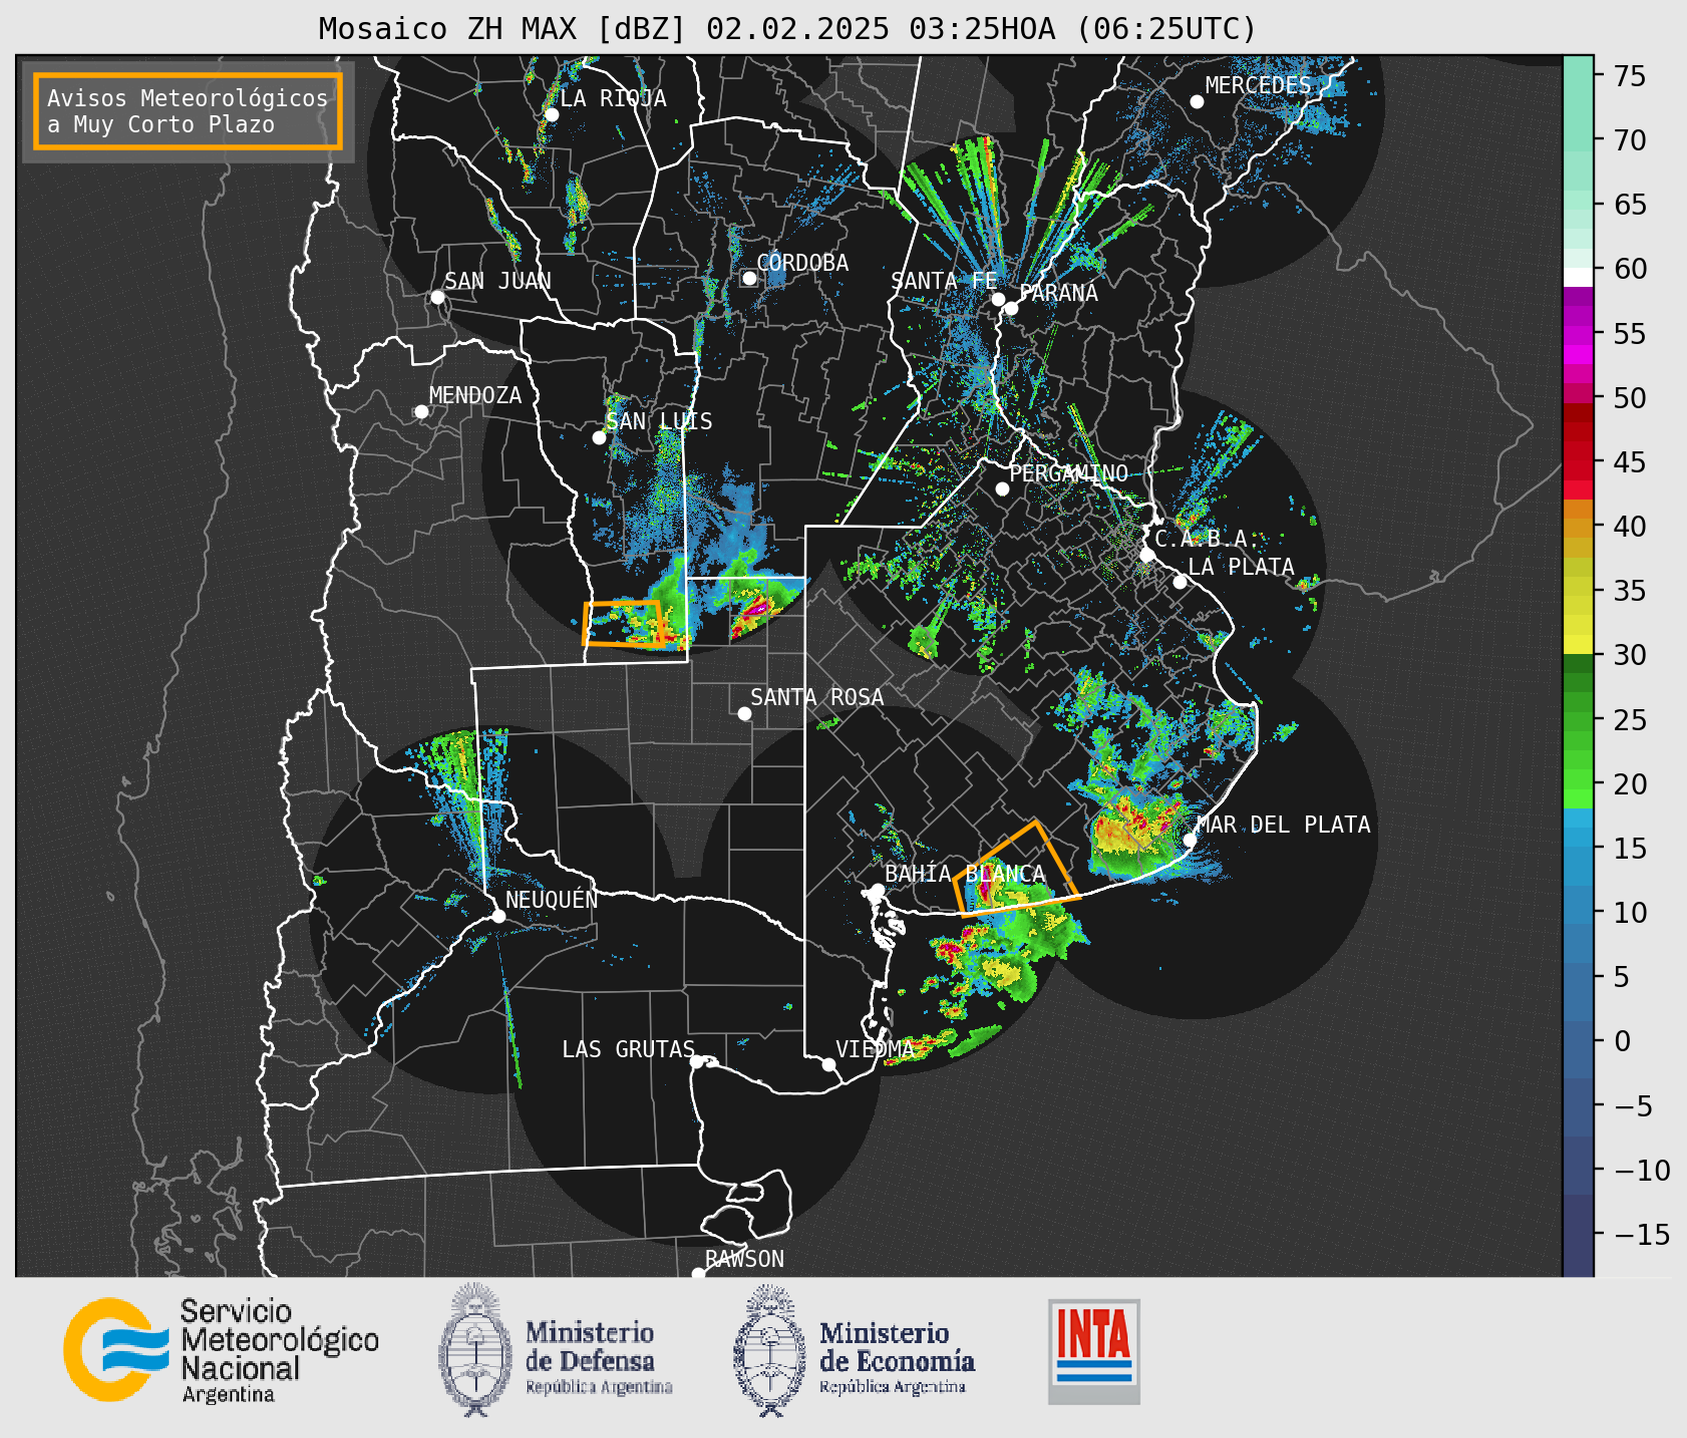The image size is (1687, 1438).
Task: Click the PERGAMINO city marker
Action: click(x=1002, y=489)
